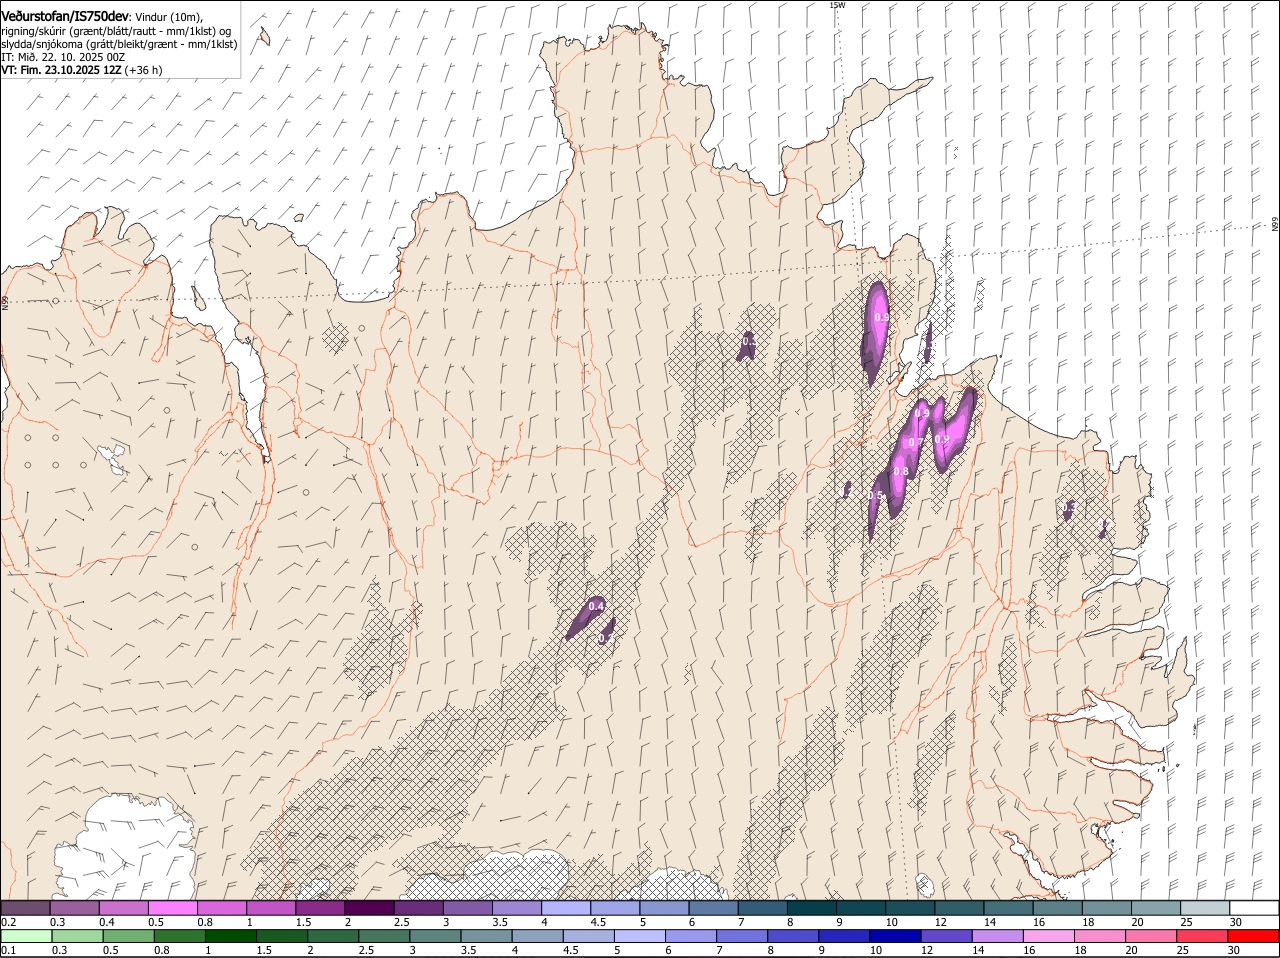Viewport: 1280px width, 958px height.
Task: Pick the deep blue swatch right of 10, lower legend
Action: coord(895,936)
